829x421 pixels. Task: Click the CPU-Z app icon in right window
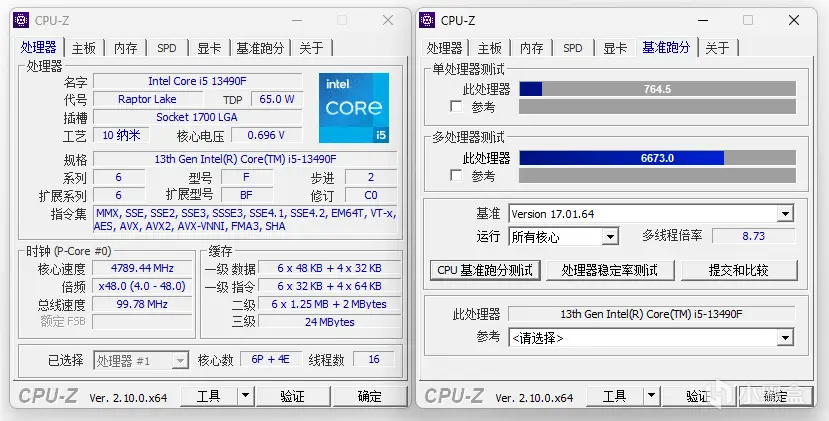[x=427, y=20]
